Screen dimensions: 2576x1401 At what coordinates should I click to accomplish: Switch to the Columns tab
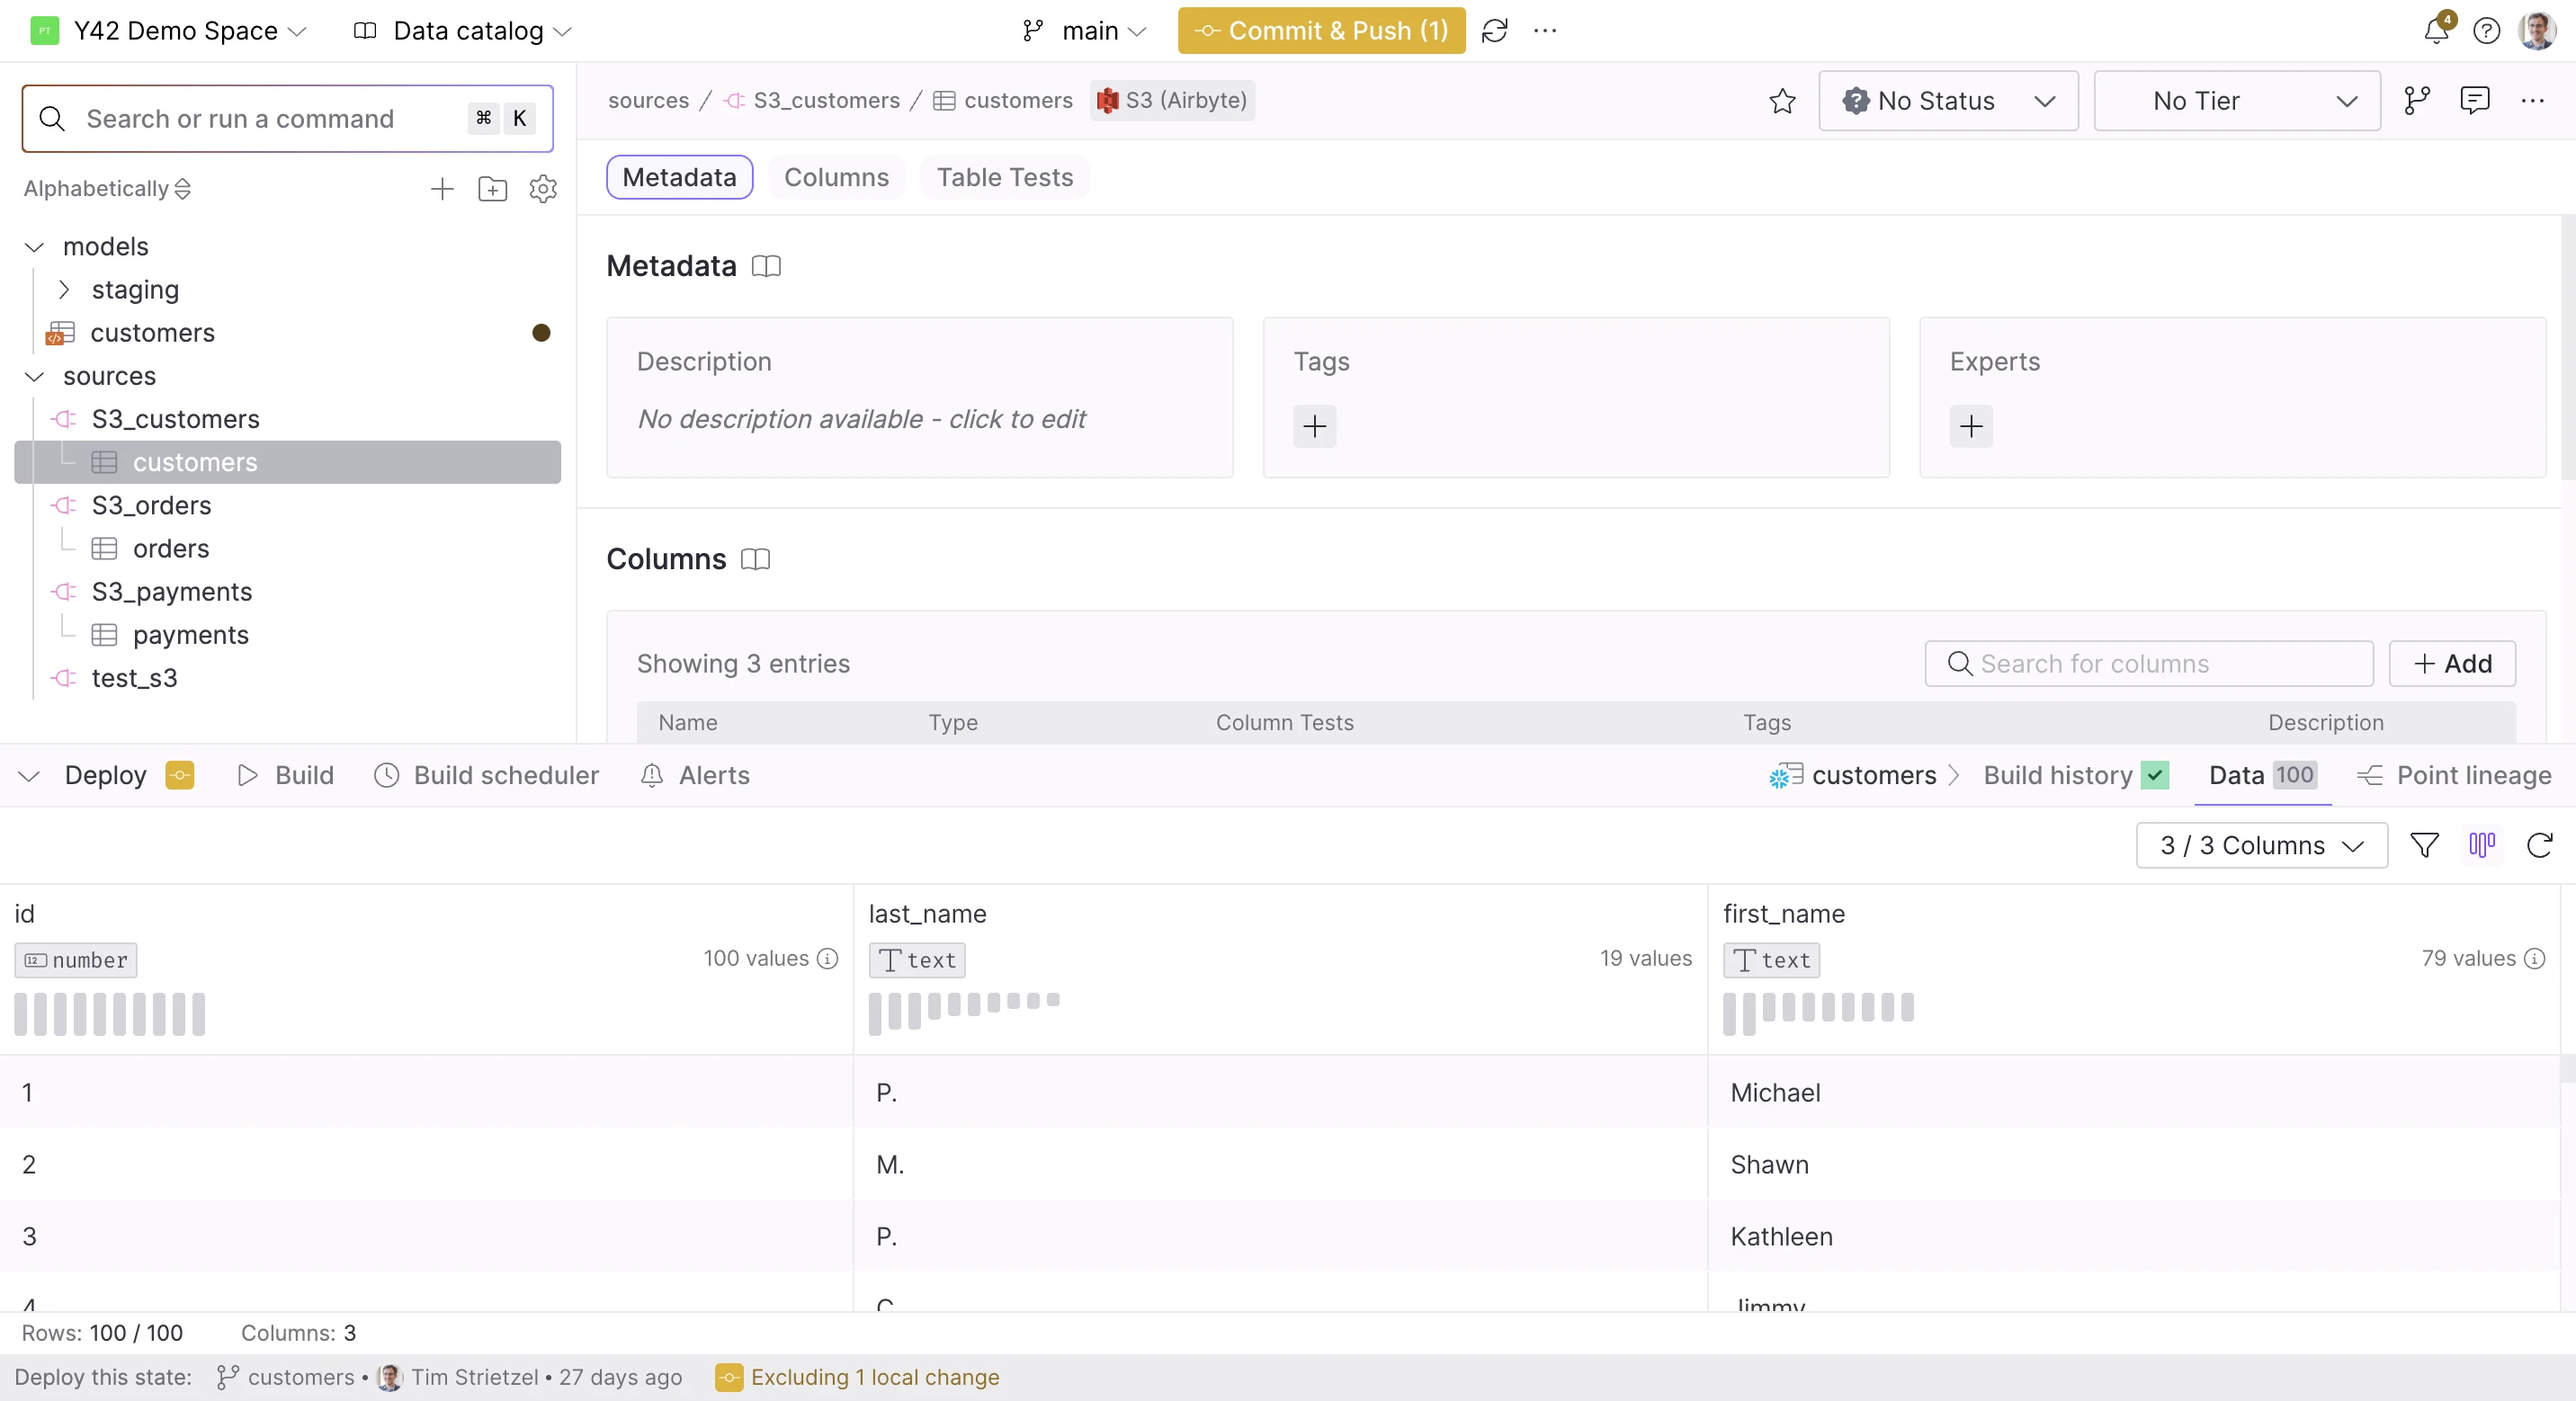coord(836,178)
